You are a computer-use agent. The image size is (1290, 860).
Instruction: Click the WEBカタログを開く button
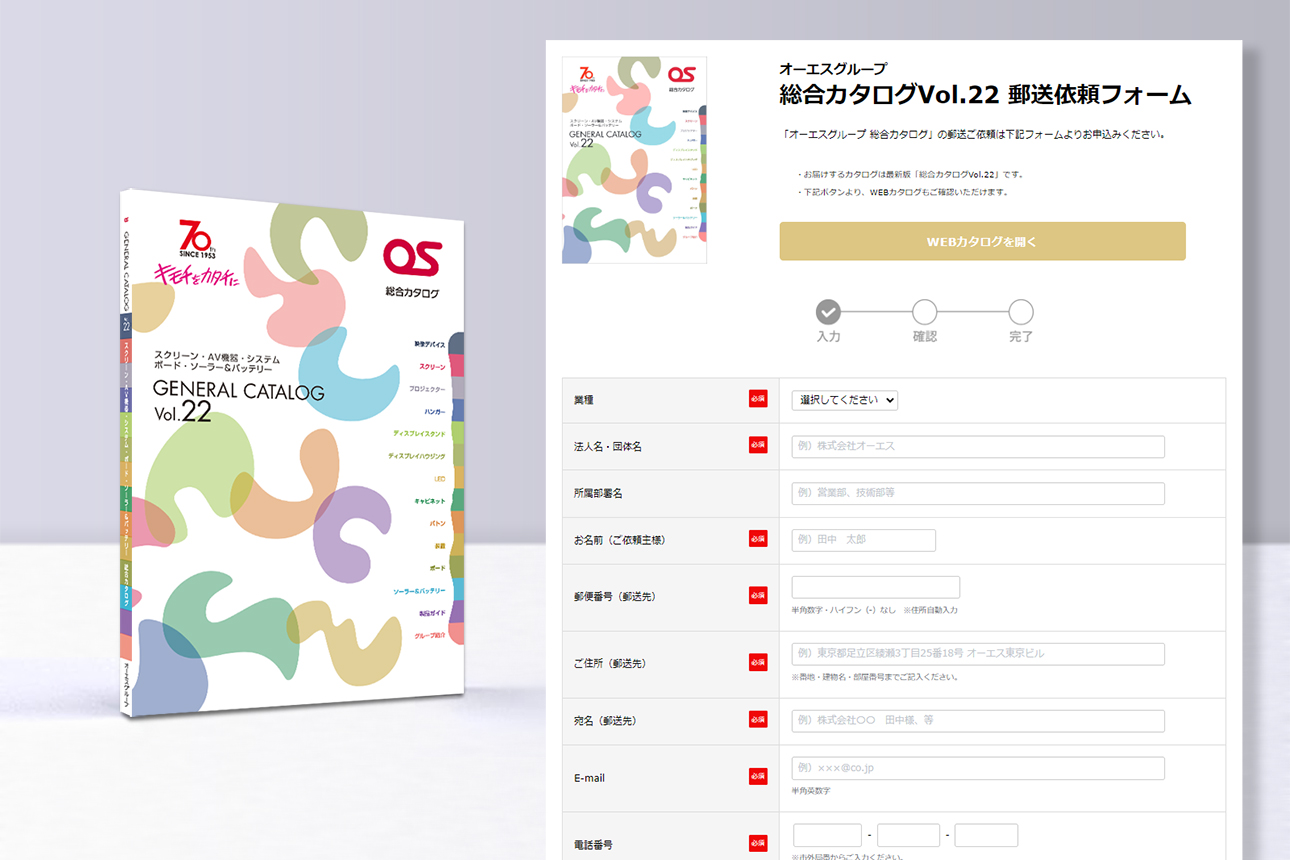pos(982,241)
